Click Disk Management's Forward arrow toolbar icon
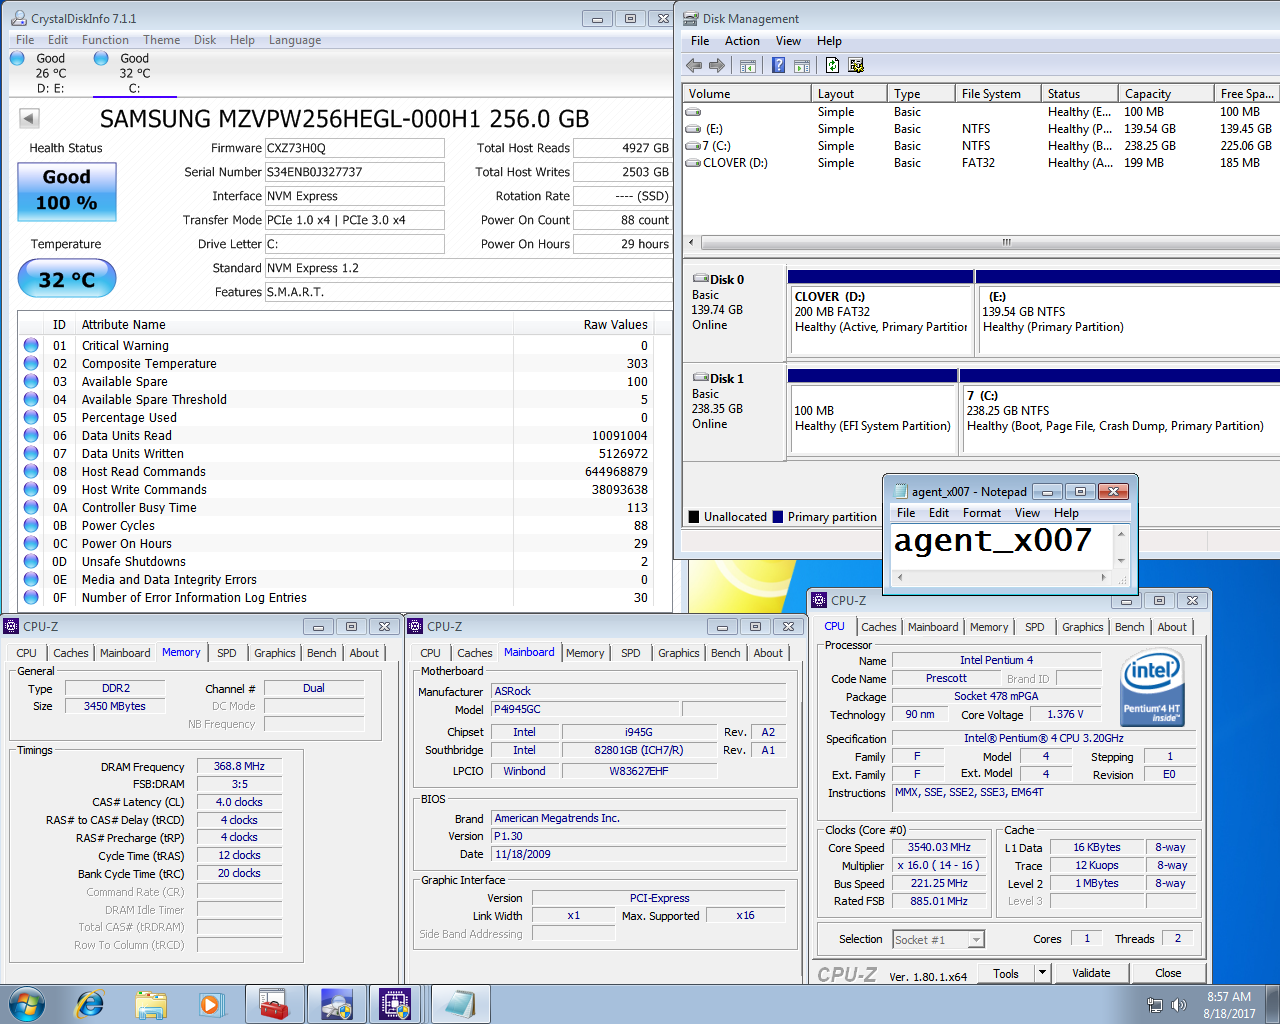 coord(717,65)
